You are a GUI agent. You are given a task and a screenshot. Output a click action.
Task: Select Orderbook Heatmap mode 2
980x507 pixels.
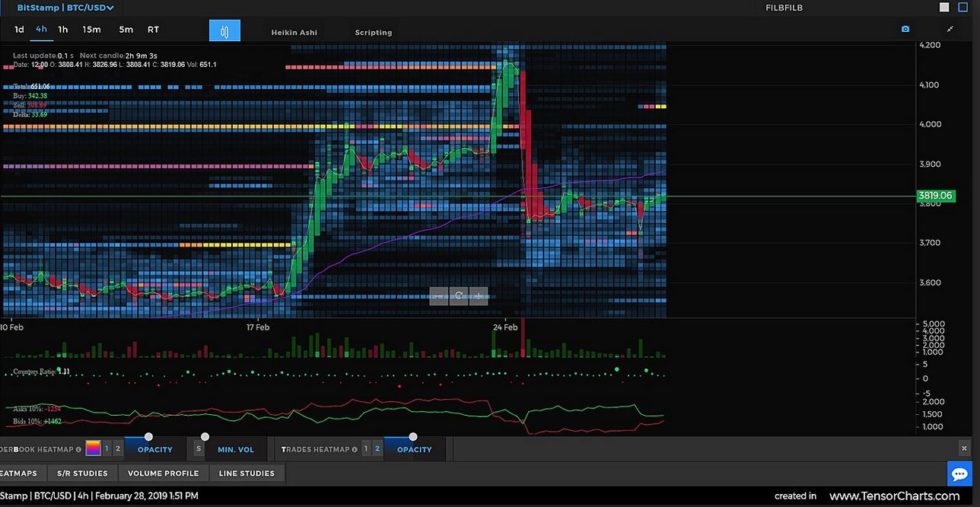(x=118, y=449)
